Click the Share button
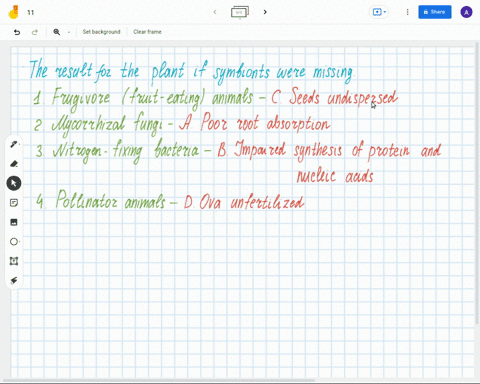Viewport: 480px width, 384px height. [435, 12]
